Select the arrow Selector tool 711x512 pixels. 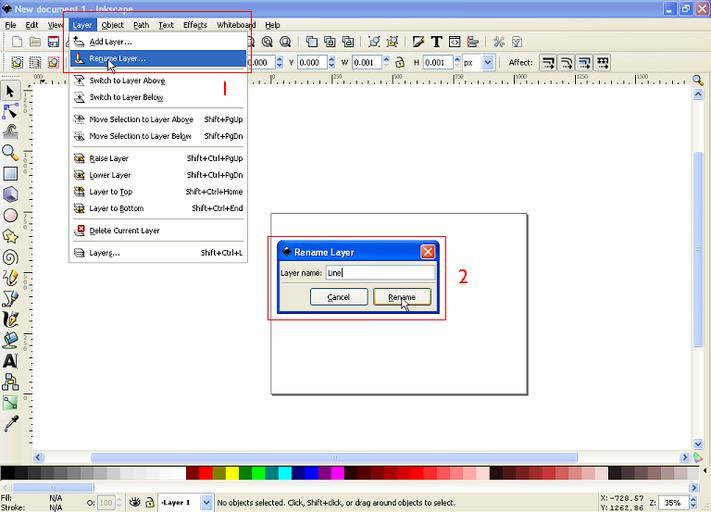pos(10,92)
